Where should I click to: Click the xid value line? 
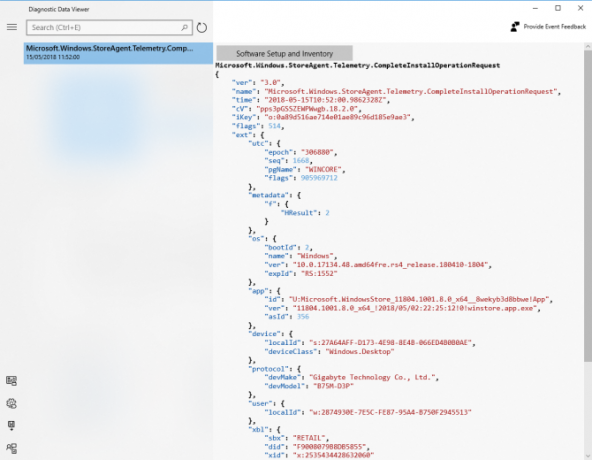pyautogui.click(x=319, y=455)
